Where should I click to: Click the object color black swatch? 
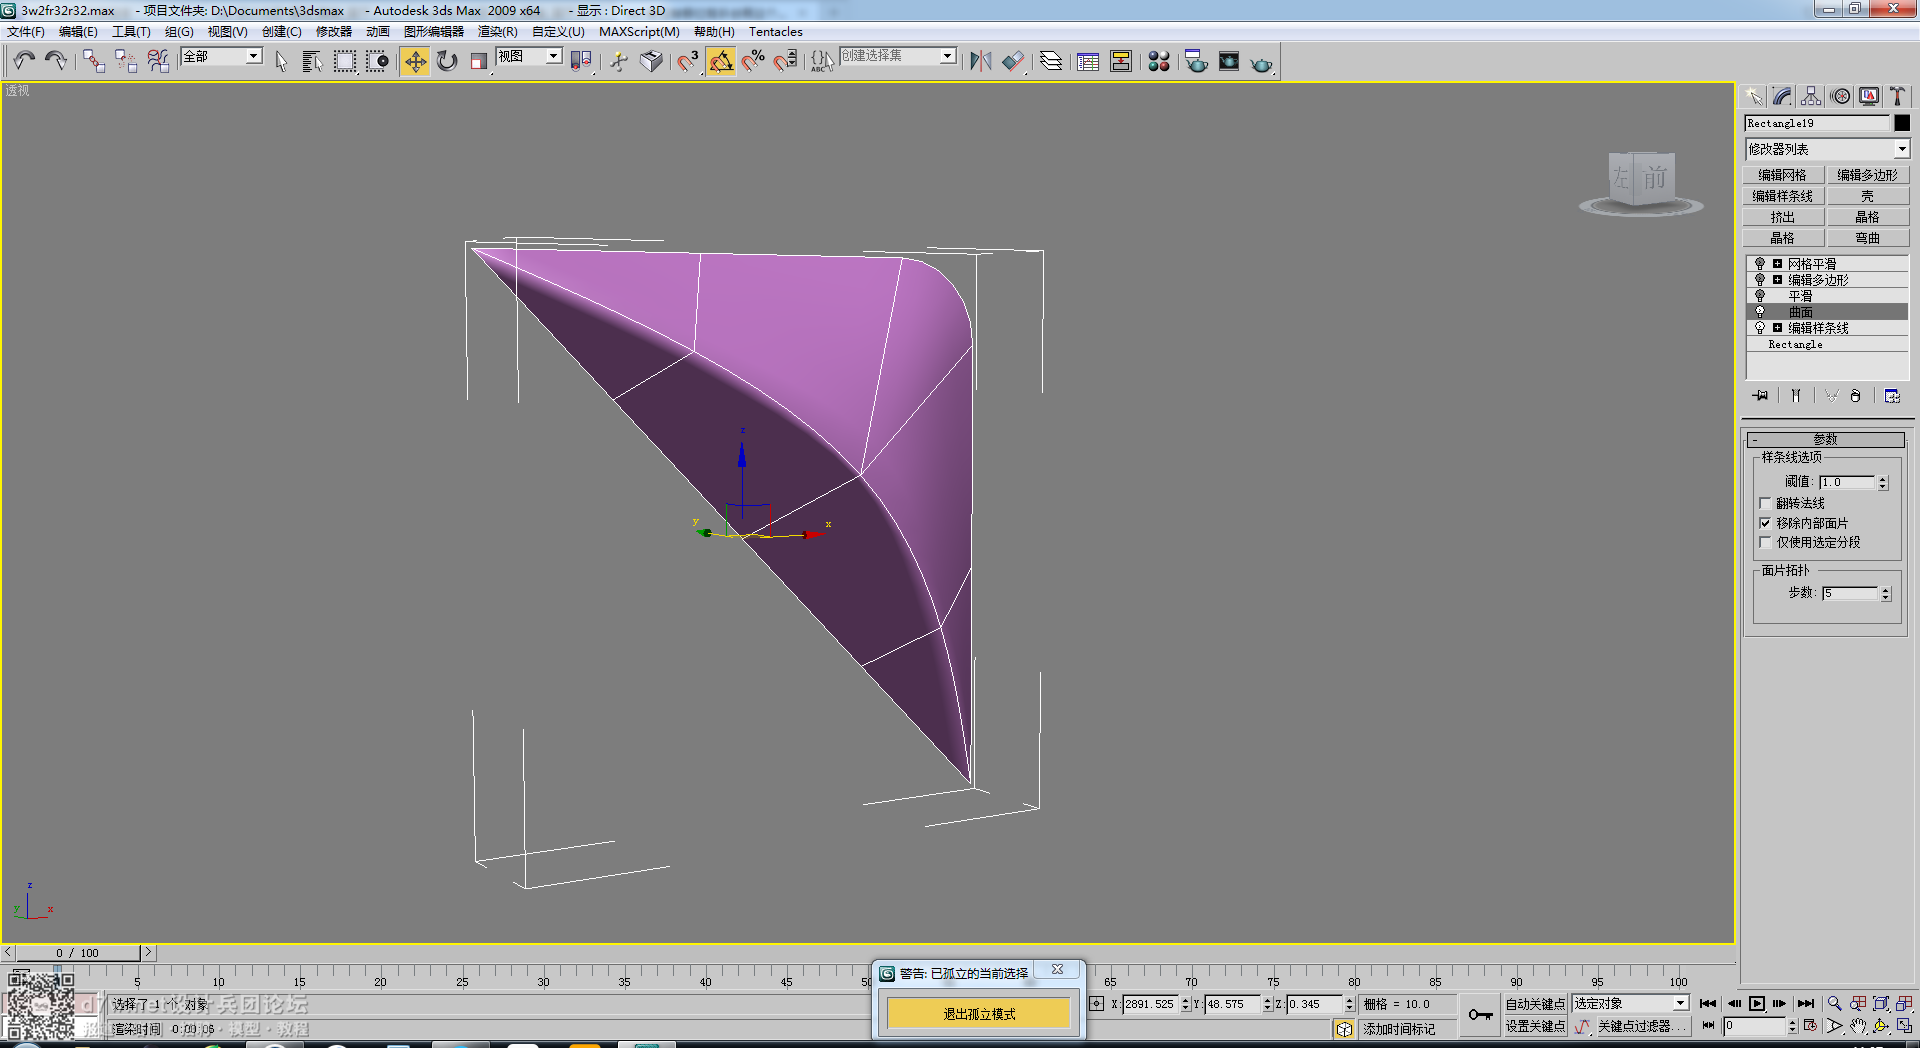pyautogui.click(x=1902, y=123)
